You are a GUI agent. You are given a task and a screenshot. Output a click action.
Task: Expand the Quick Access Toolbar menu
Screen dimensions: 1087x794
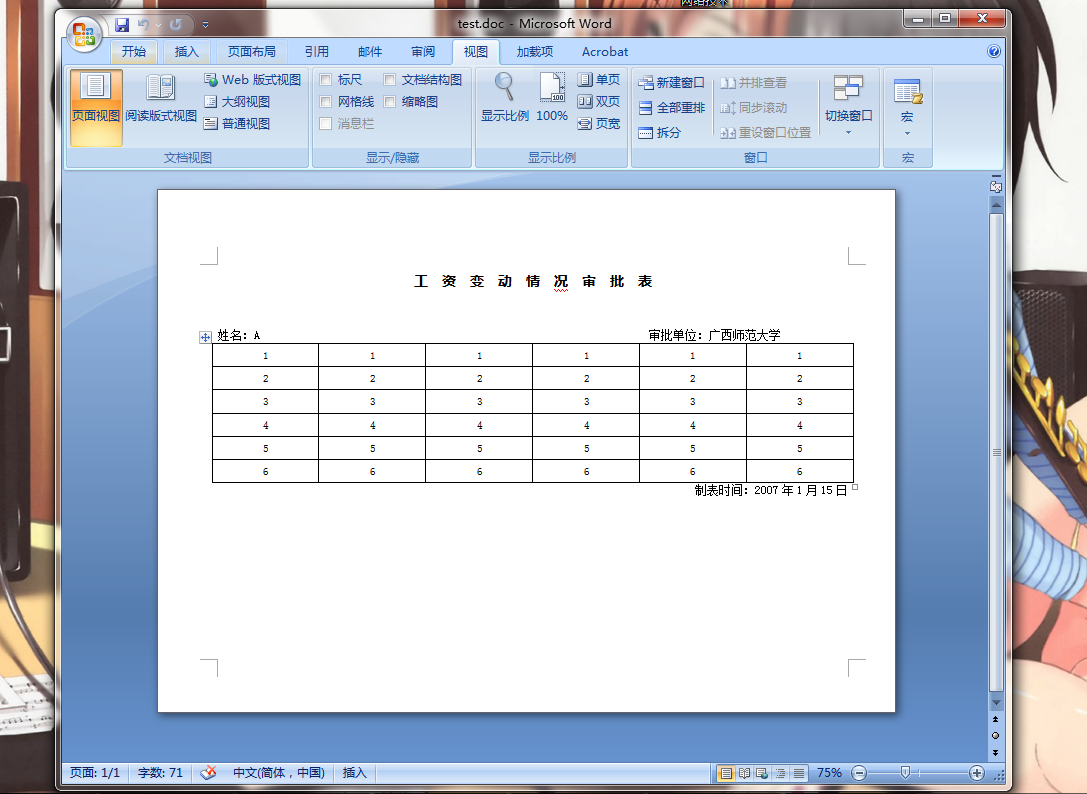205,24
